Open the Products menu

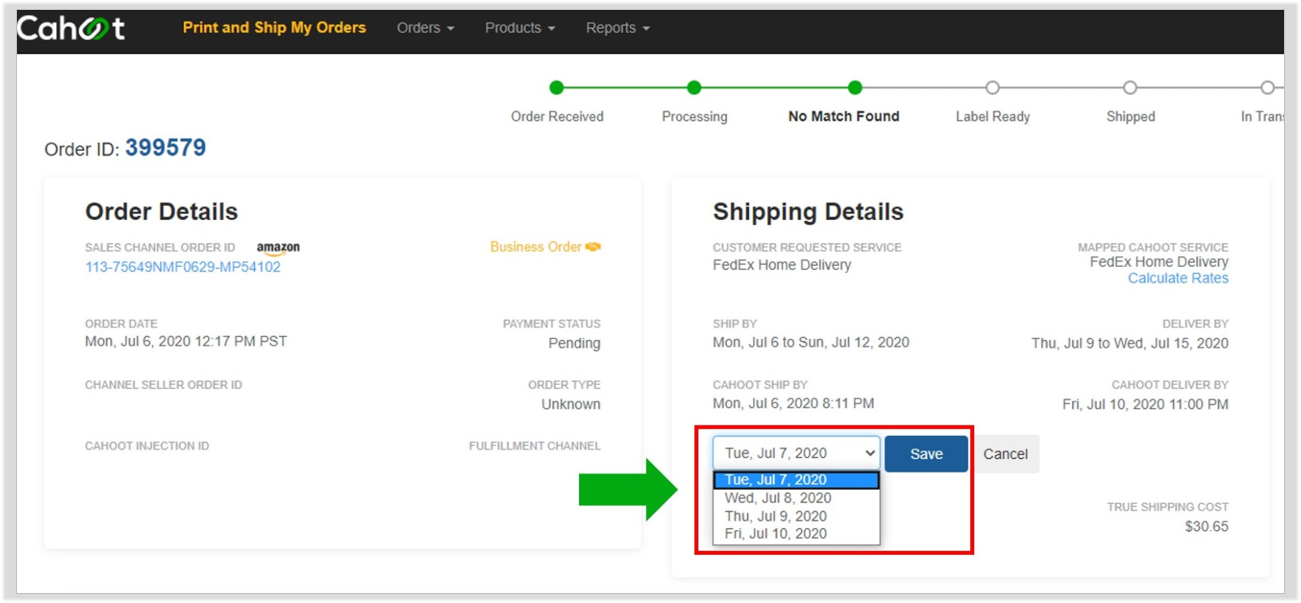tap(520, 28)
